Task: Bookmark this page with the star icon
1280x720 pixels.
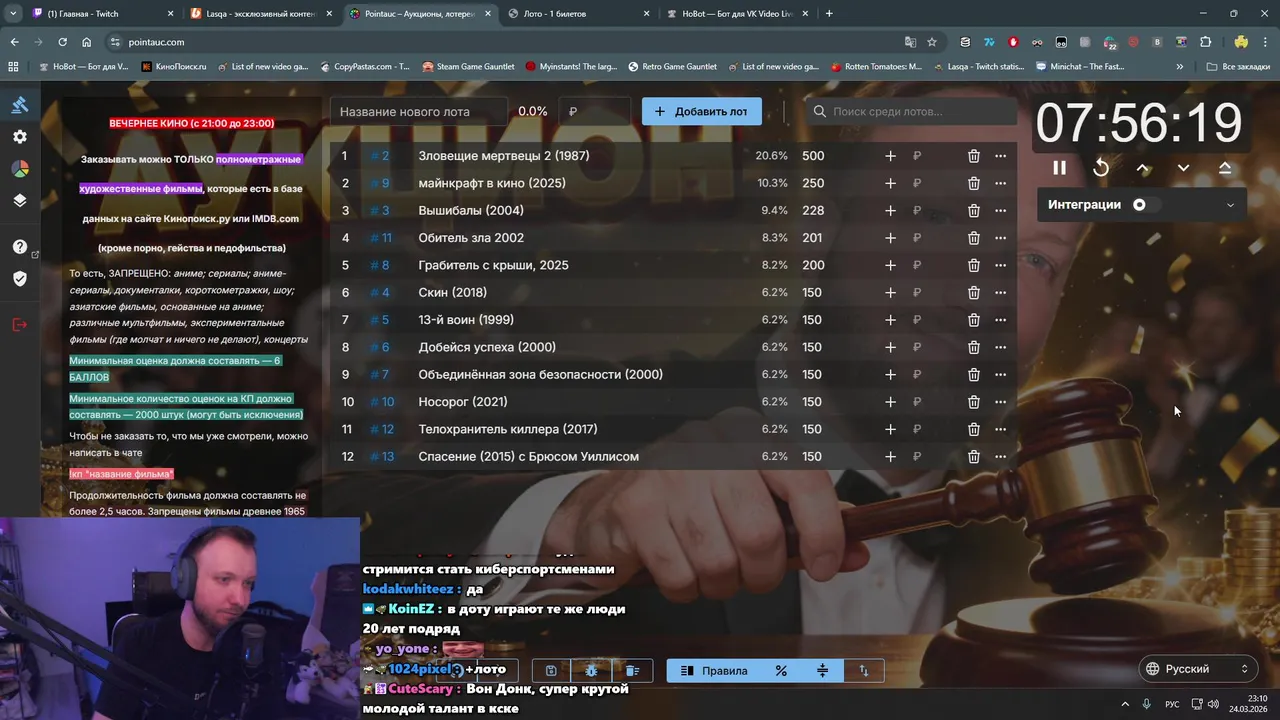Action: [x=932, y=42]
